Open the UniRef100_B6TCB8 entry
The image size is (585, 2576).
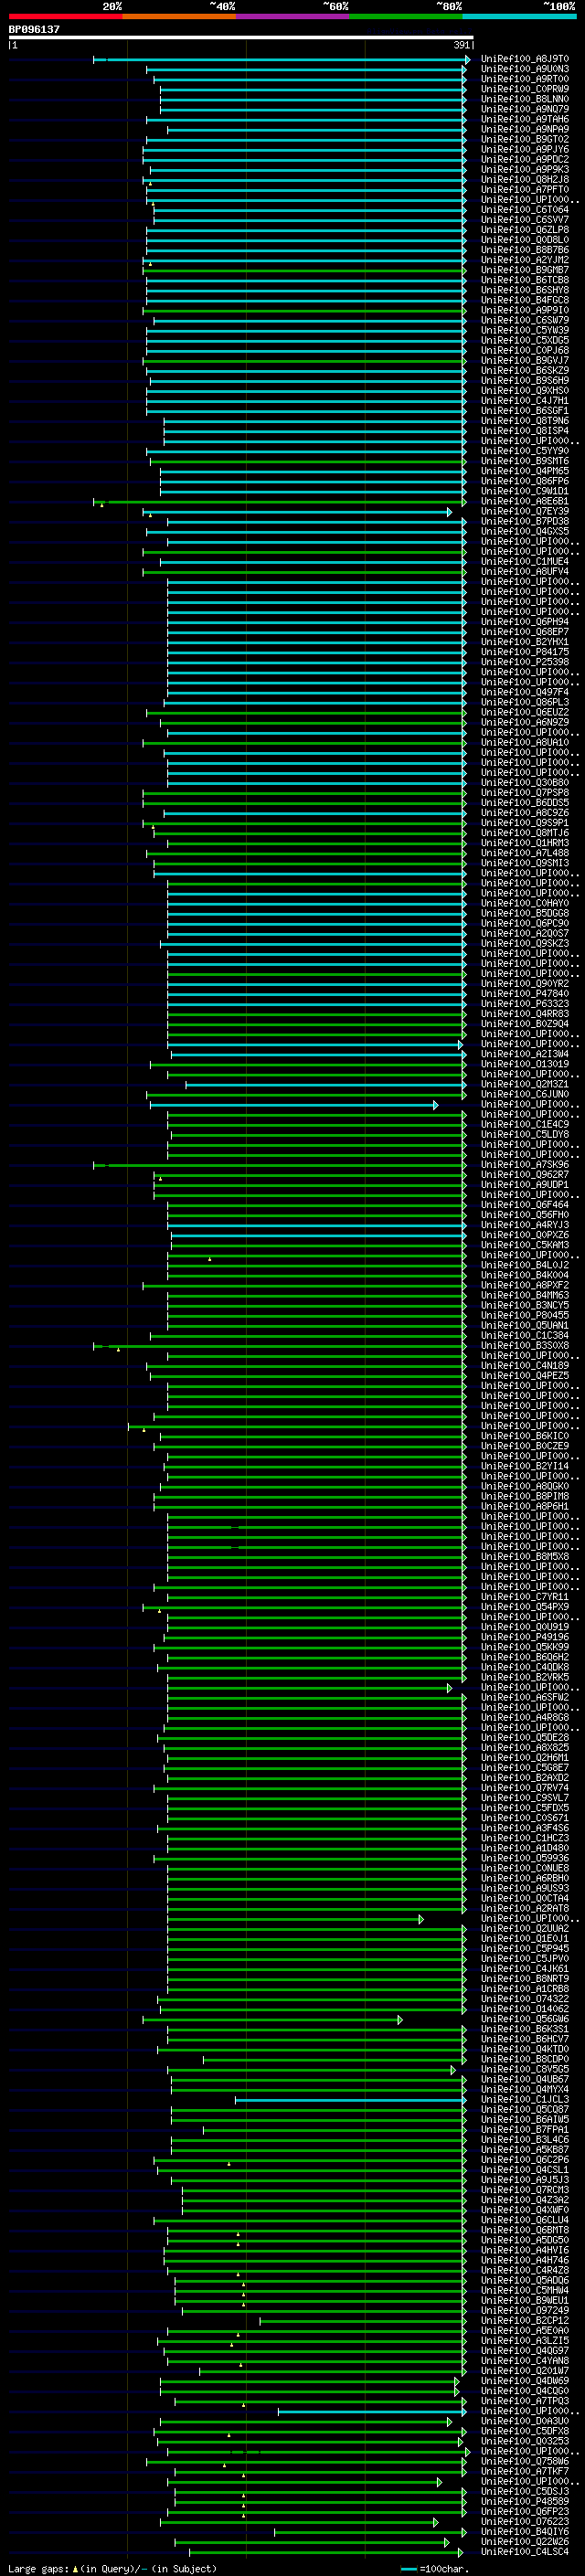(x=524, y=280)
